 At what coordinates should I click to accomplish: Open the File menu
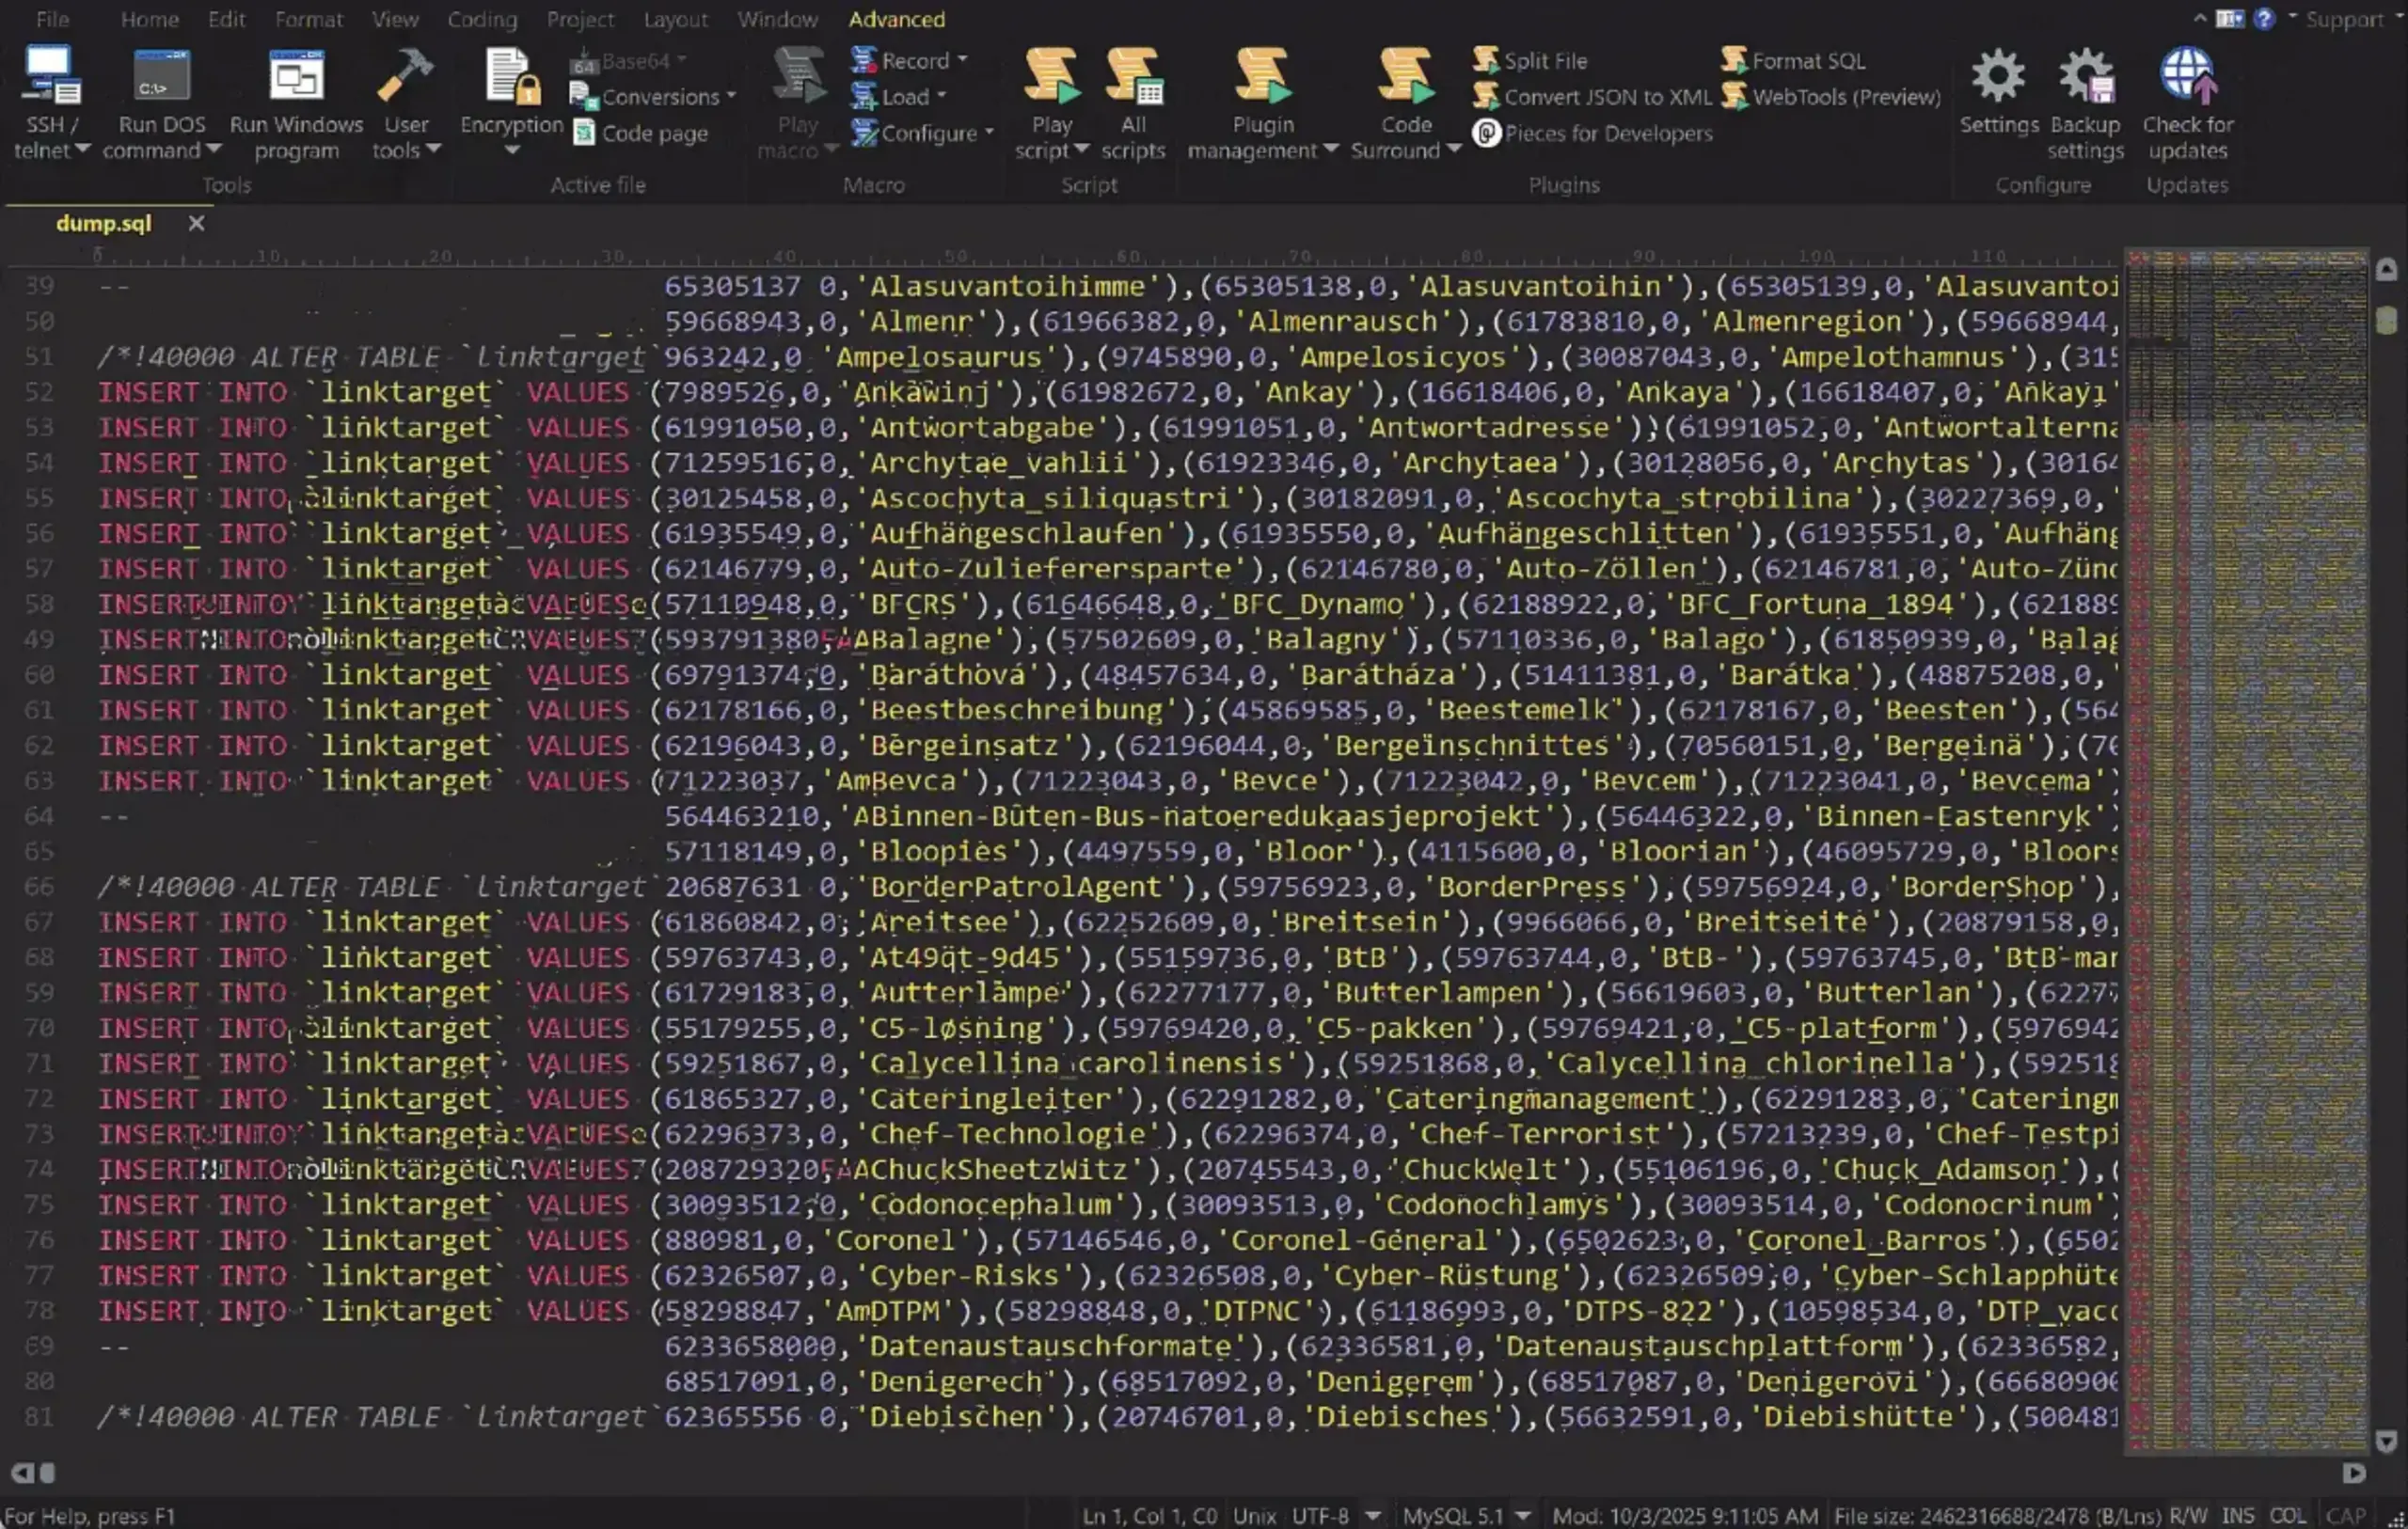(x=52, y=19)
